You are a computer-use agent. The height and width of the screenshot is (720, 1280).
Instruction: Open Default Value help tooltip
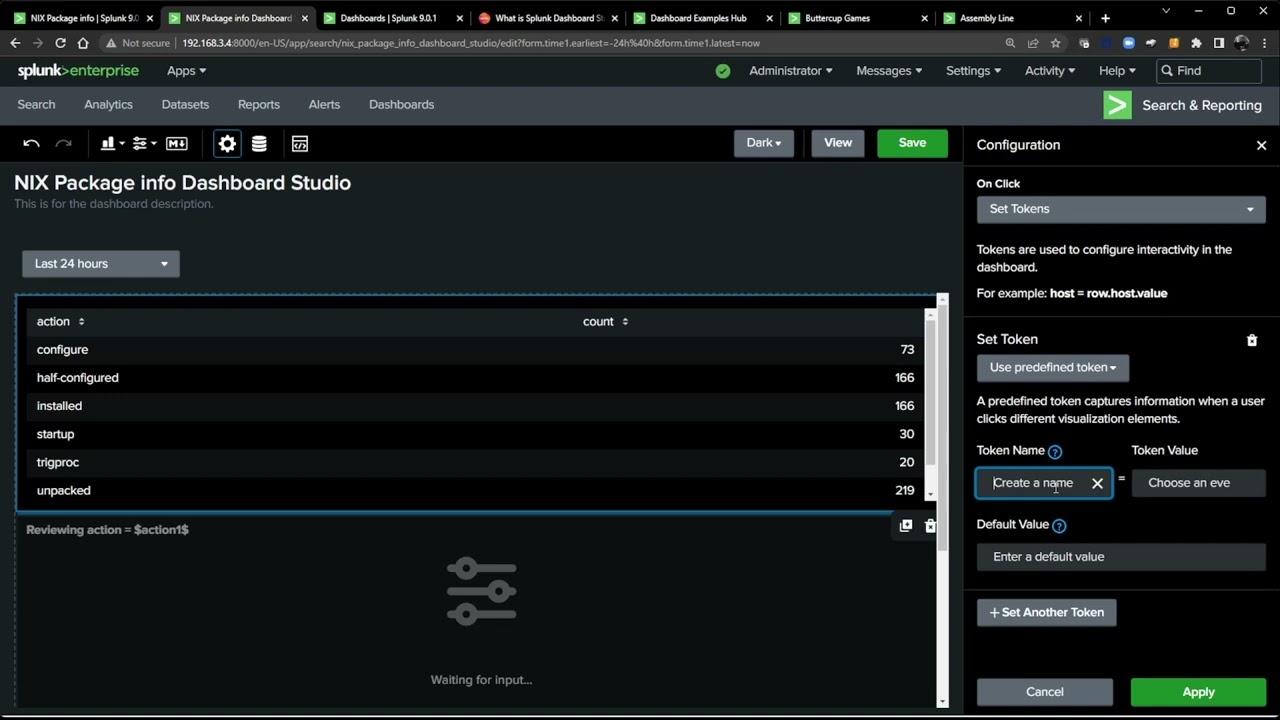point(1059,526)
